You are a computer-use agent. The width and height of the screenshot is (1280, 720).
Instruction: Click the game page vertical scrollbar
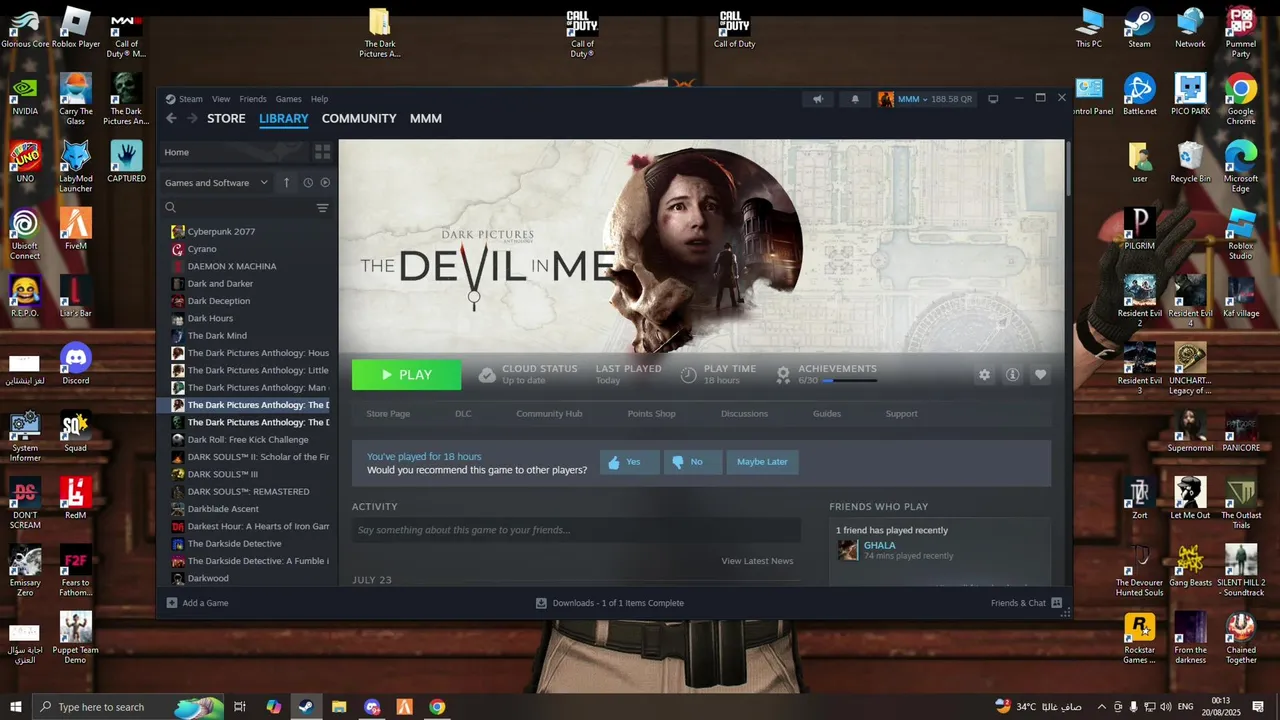point(1069,170)
